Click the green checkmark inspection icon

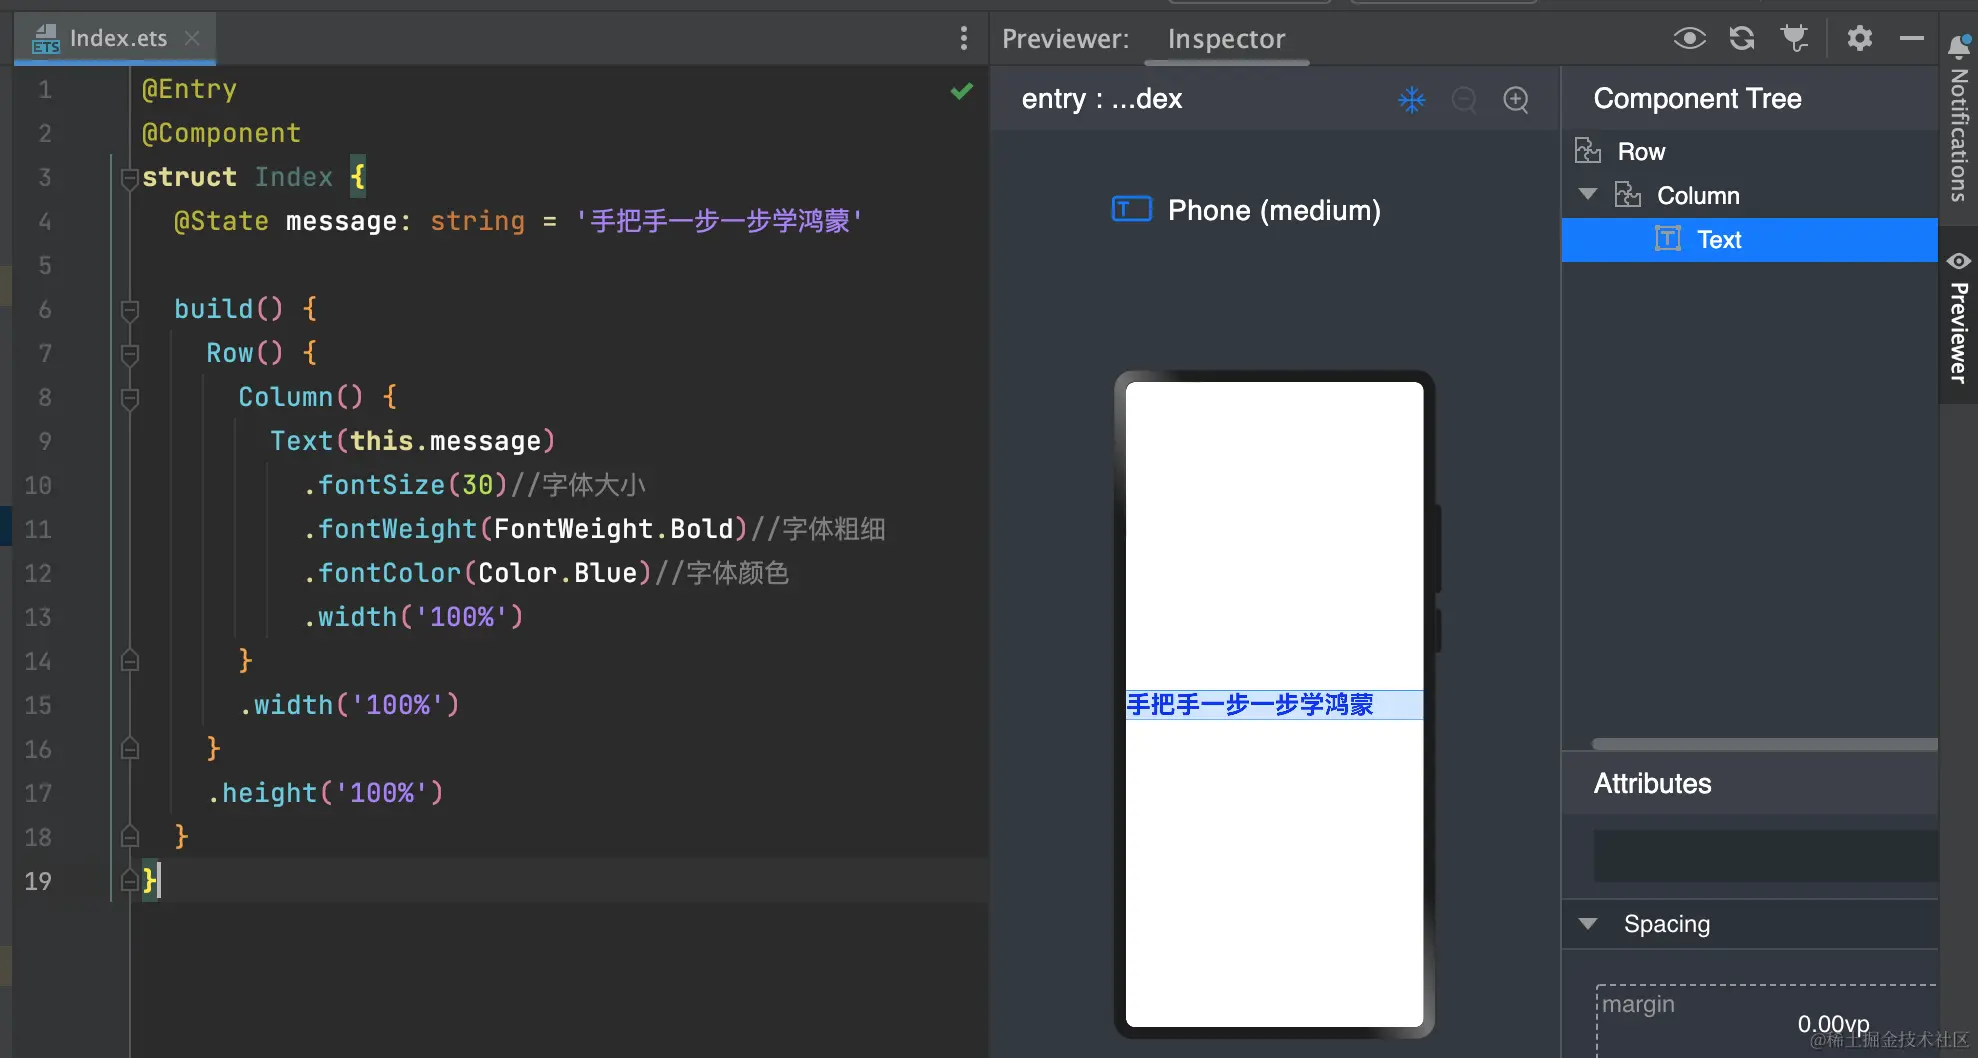click(962, 91)
